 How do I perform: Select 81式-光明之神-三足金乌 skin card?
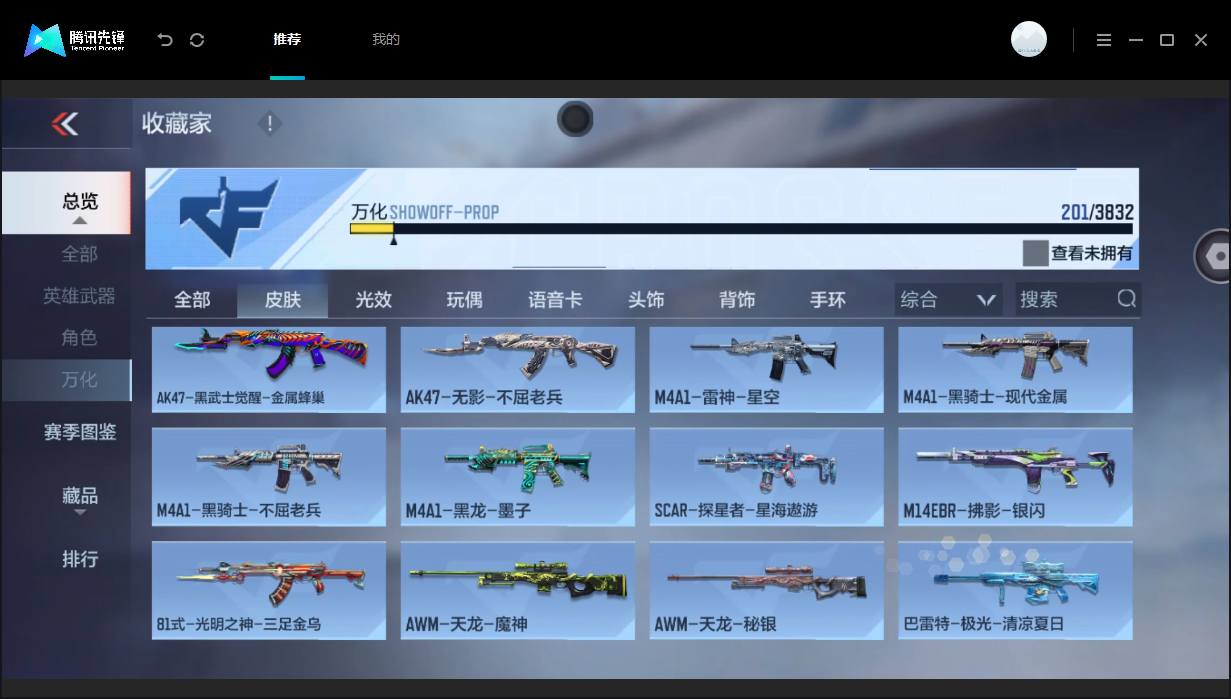(269, 590)
